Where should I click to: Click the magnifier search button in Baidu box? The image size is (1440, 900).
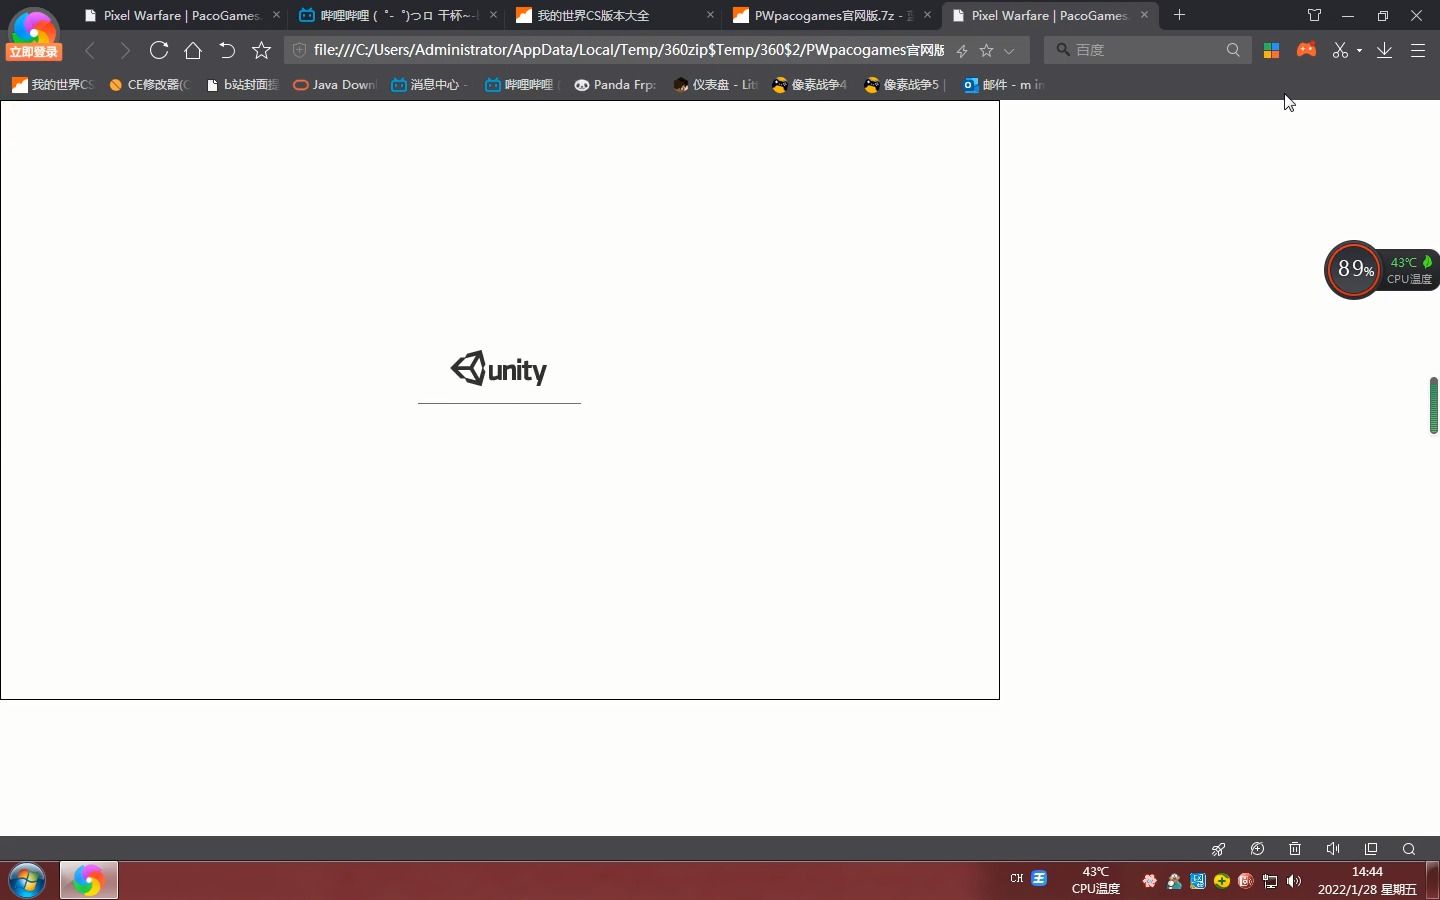click(x=1233, y=49)
